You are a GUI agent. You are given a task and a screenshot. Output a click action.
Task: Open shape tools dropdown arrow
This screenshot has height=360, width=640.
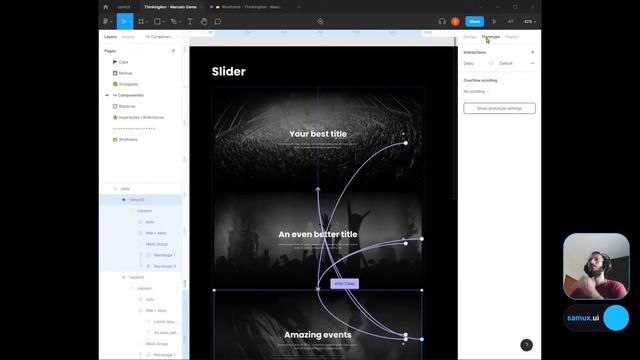(163, 22)
